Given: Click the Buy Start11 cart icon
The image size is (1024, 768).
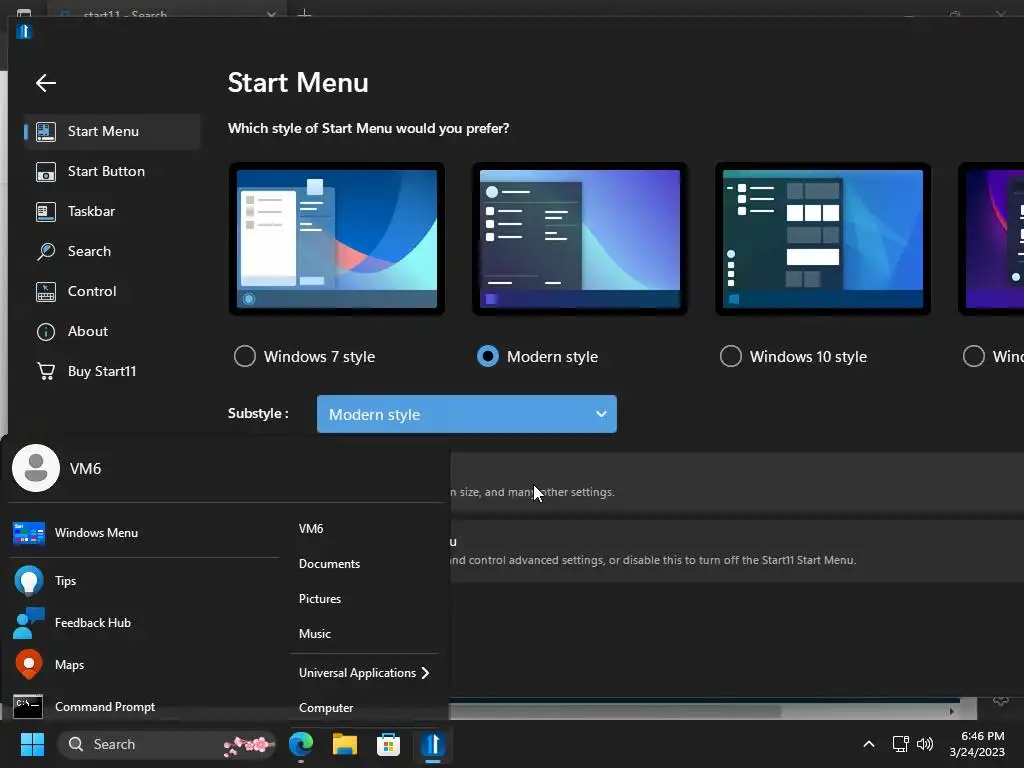Looking at the screenshot, I should coord(46,371).
